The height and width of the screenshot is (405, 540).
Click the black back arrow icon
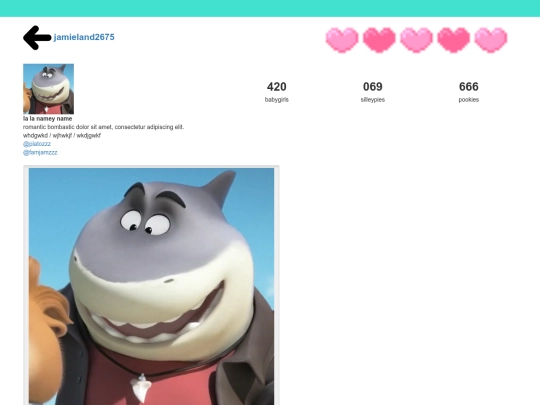pos(37,38)
